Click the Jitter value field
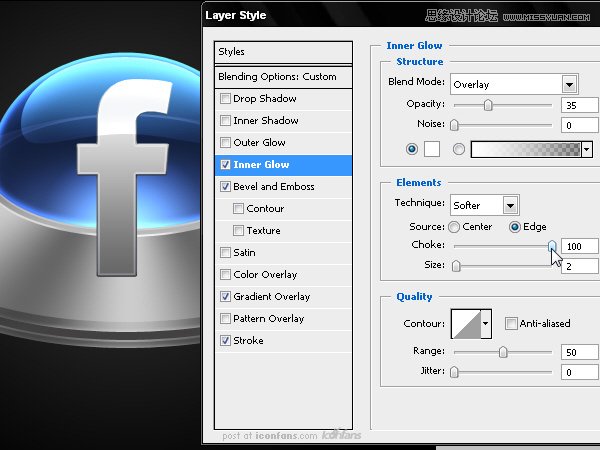The image size is (600, 450). coord(580,372)
